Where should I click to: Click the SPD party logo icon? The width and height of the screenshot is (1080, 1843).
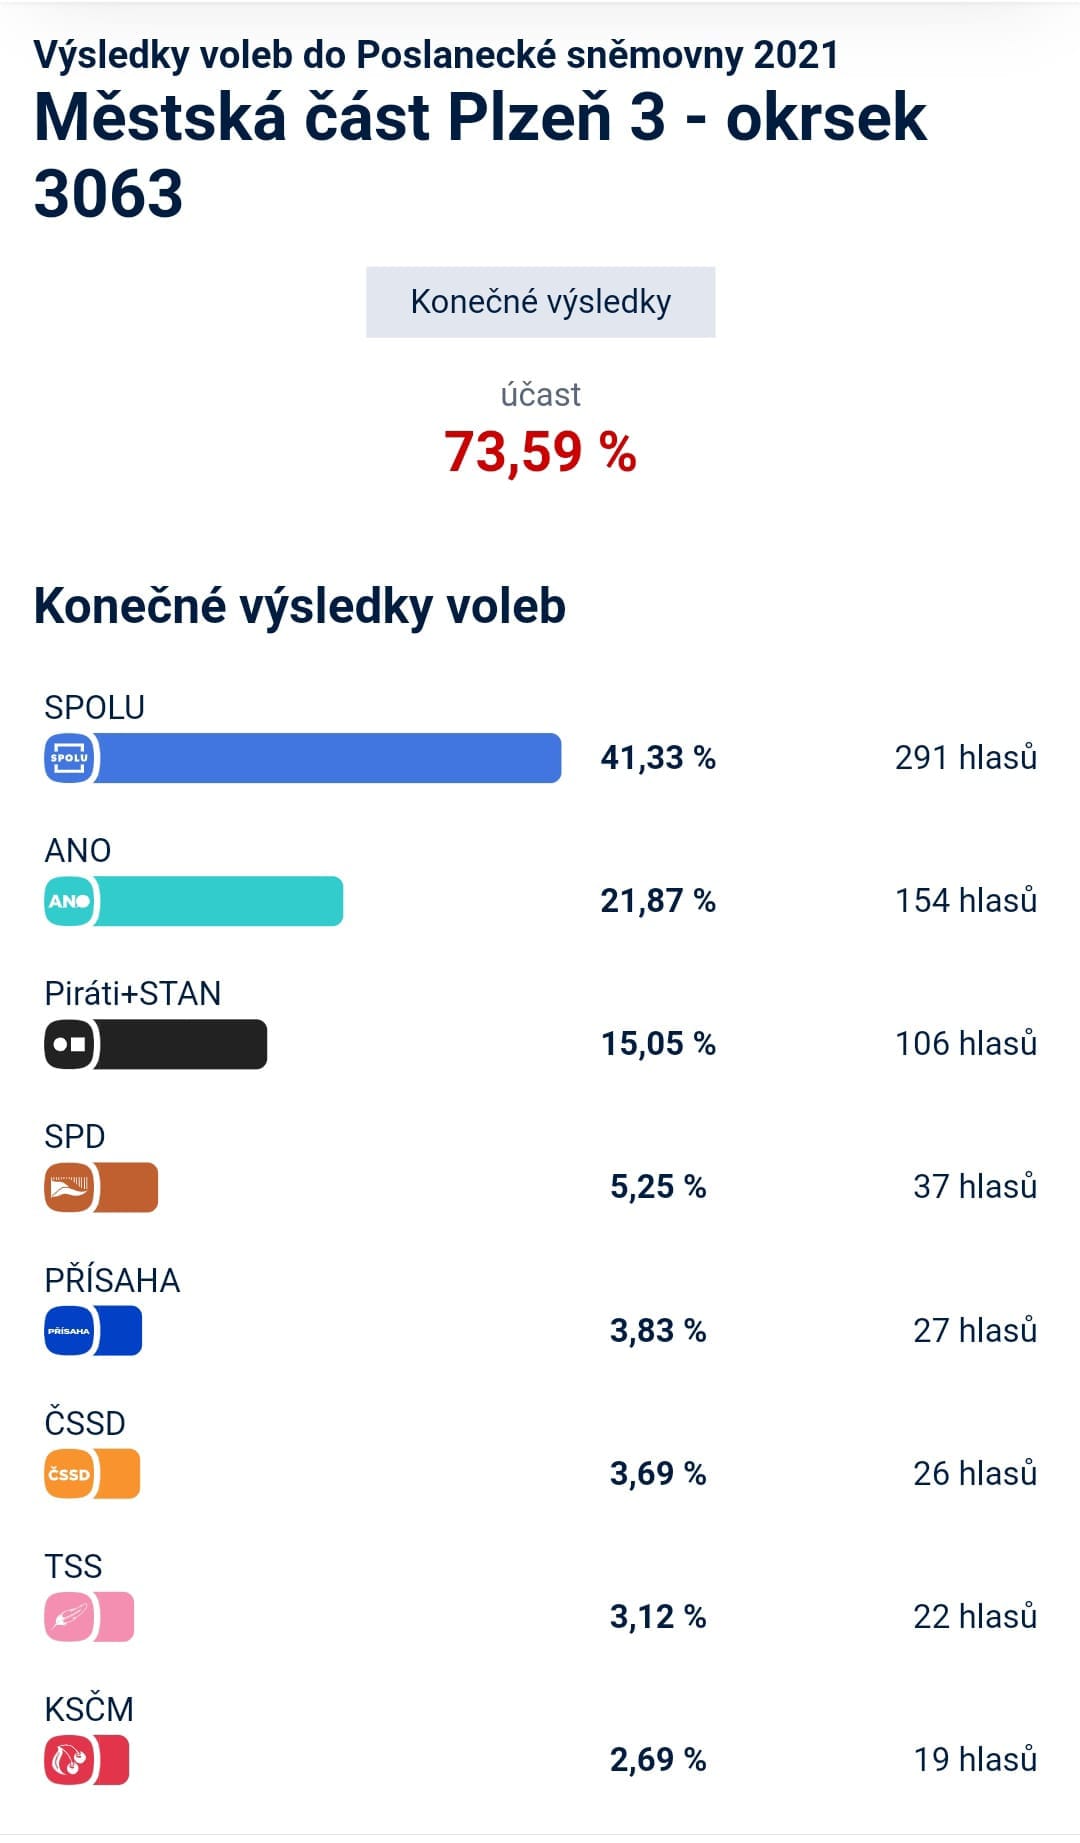[69, 1187]
